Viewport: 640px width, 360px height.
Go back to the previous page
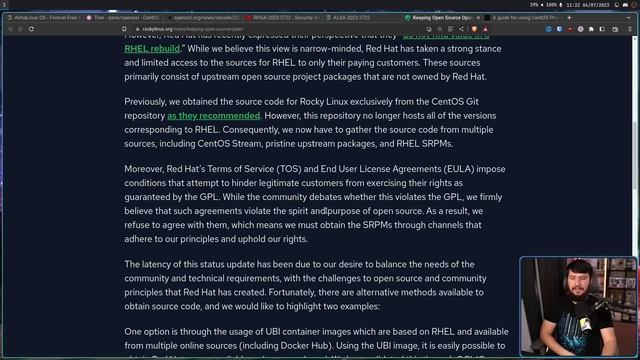point(10,29)
